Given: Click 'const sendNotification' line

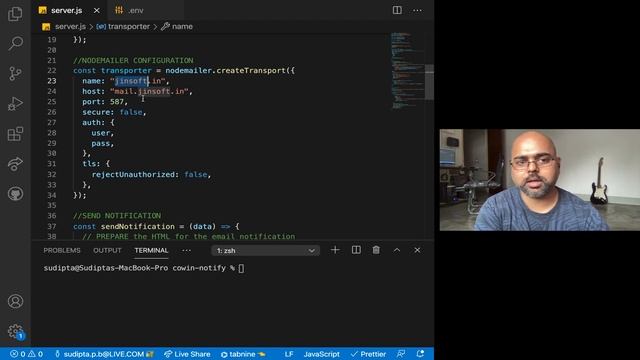Looking at the screenshot, I should pos(156,226).
